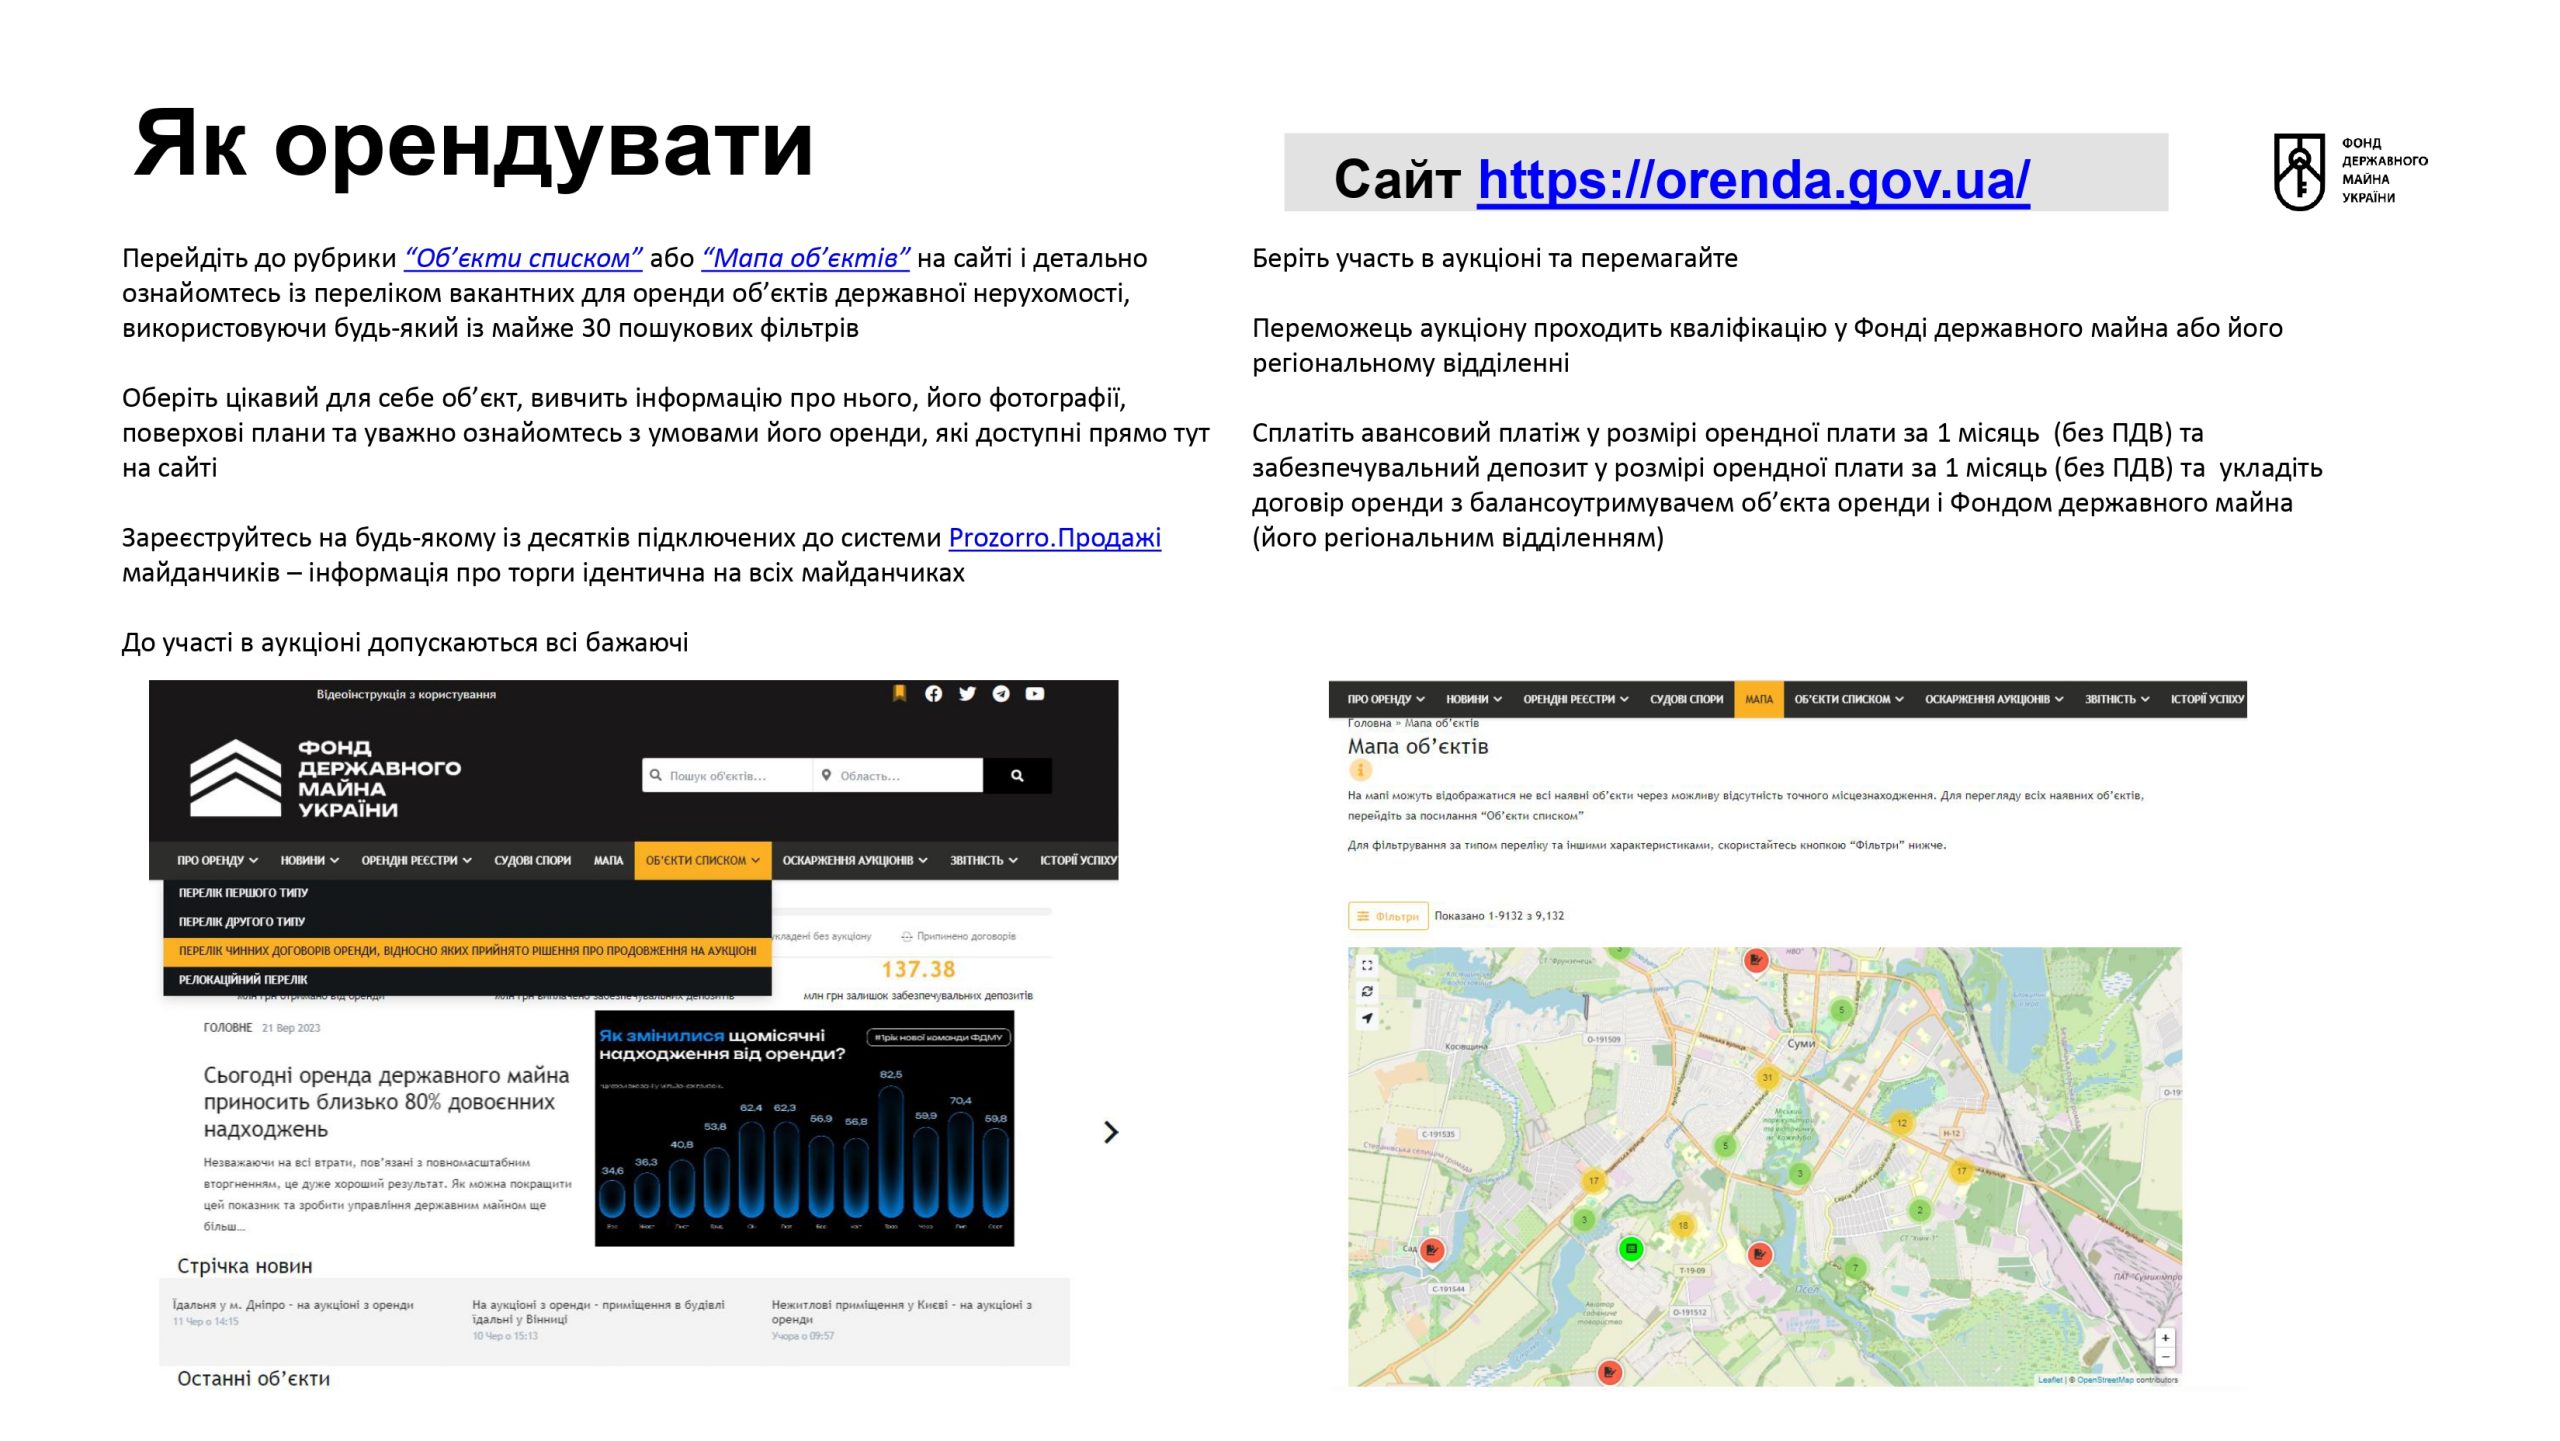This screenshot has width=2560, height=1441.
Task: Expand ПРО ОРЕНДУ on the map page
Action: [x=1386, y=699]
